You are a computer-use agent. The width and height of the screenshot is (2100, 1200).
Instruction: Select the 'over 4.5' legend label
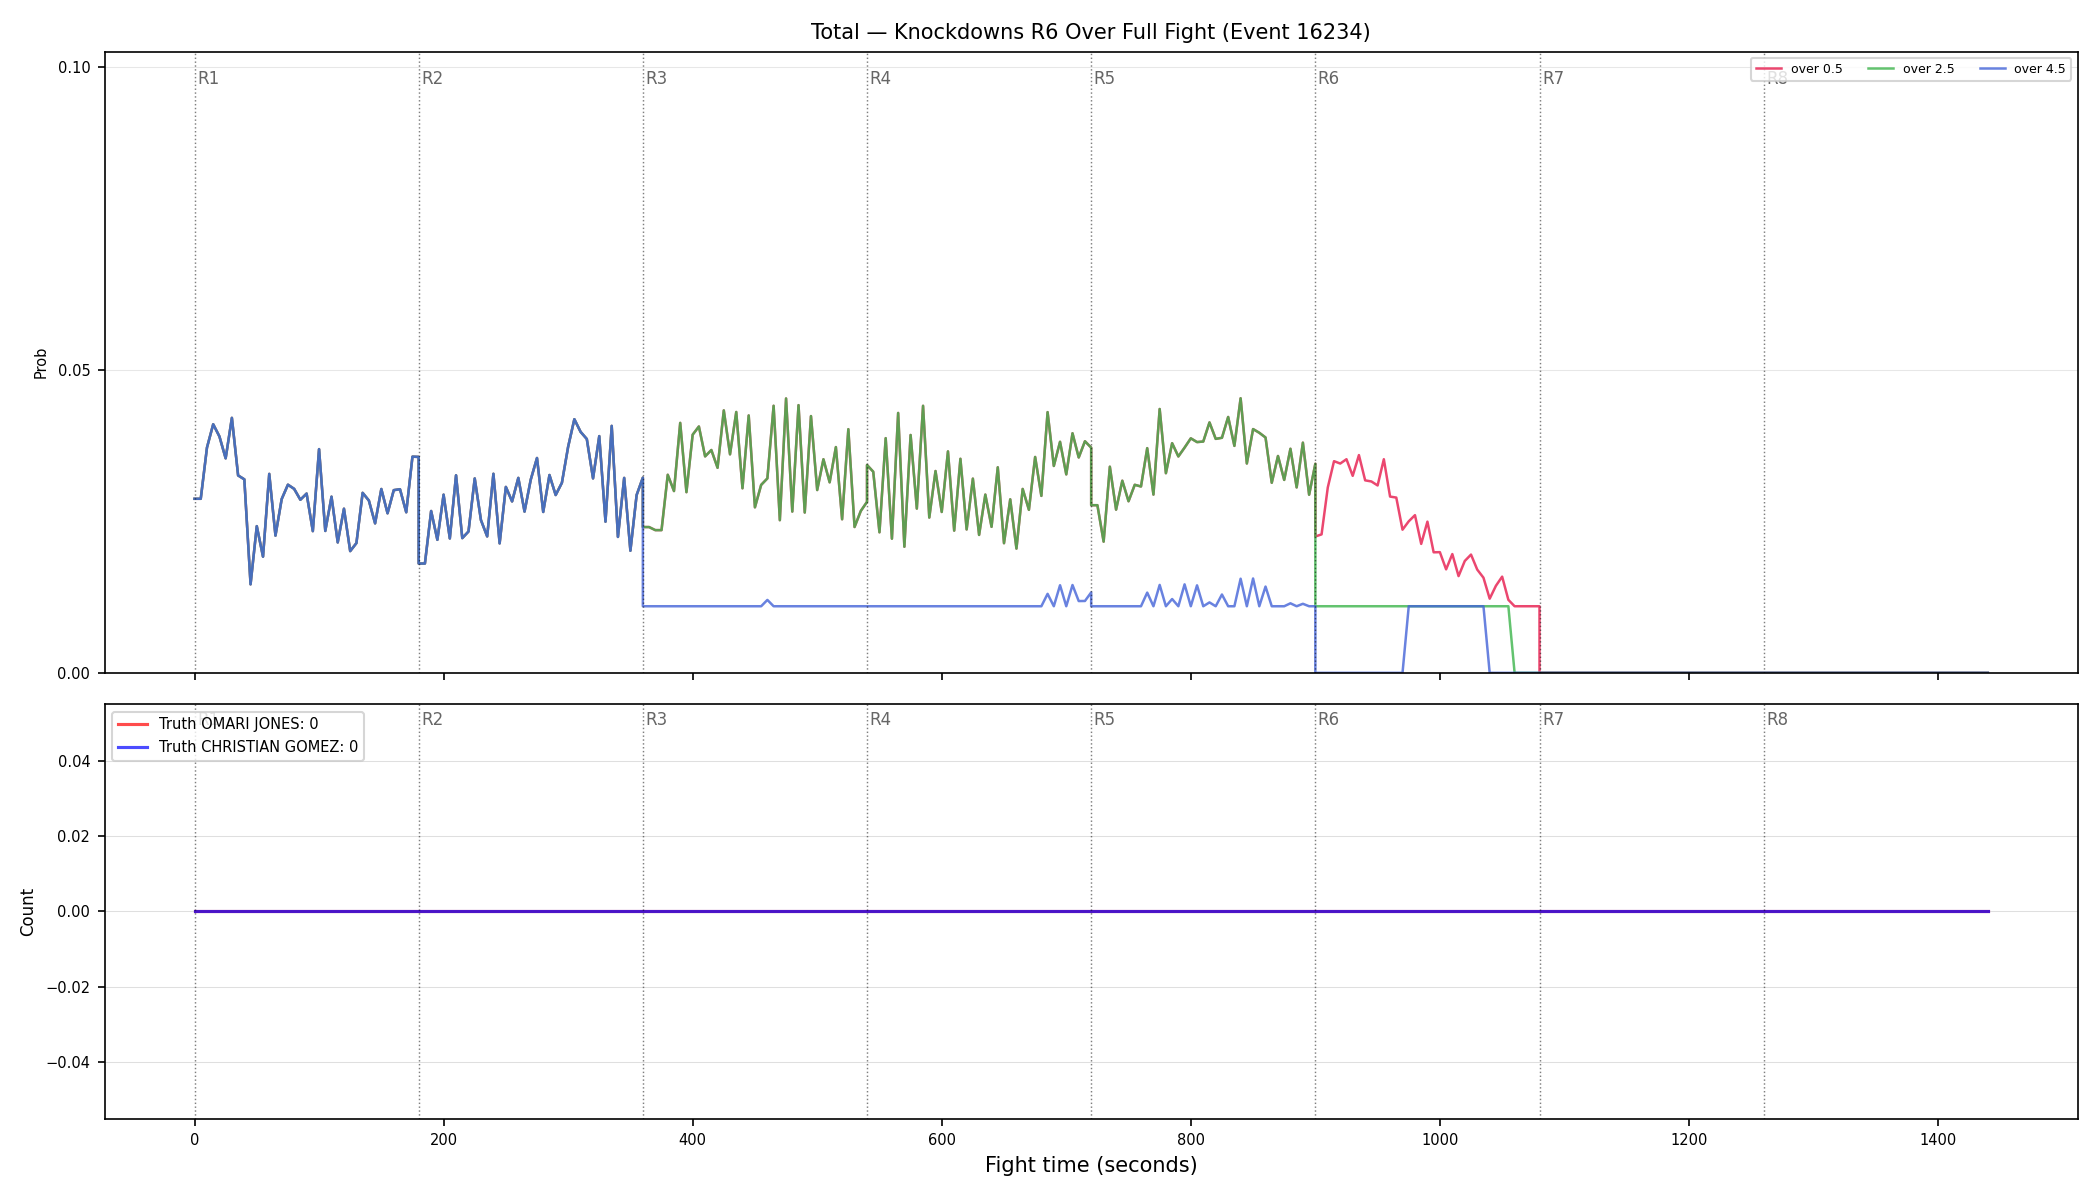point(2039,69)
